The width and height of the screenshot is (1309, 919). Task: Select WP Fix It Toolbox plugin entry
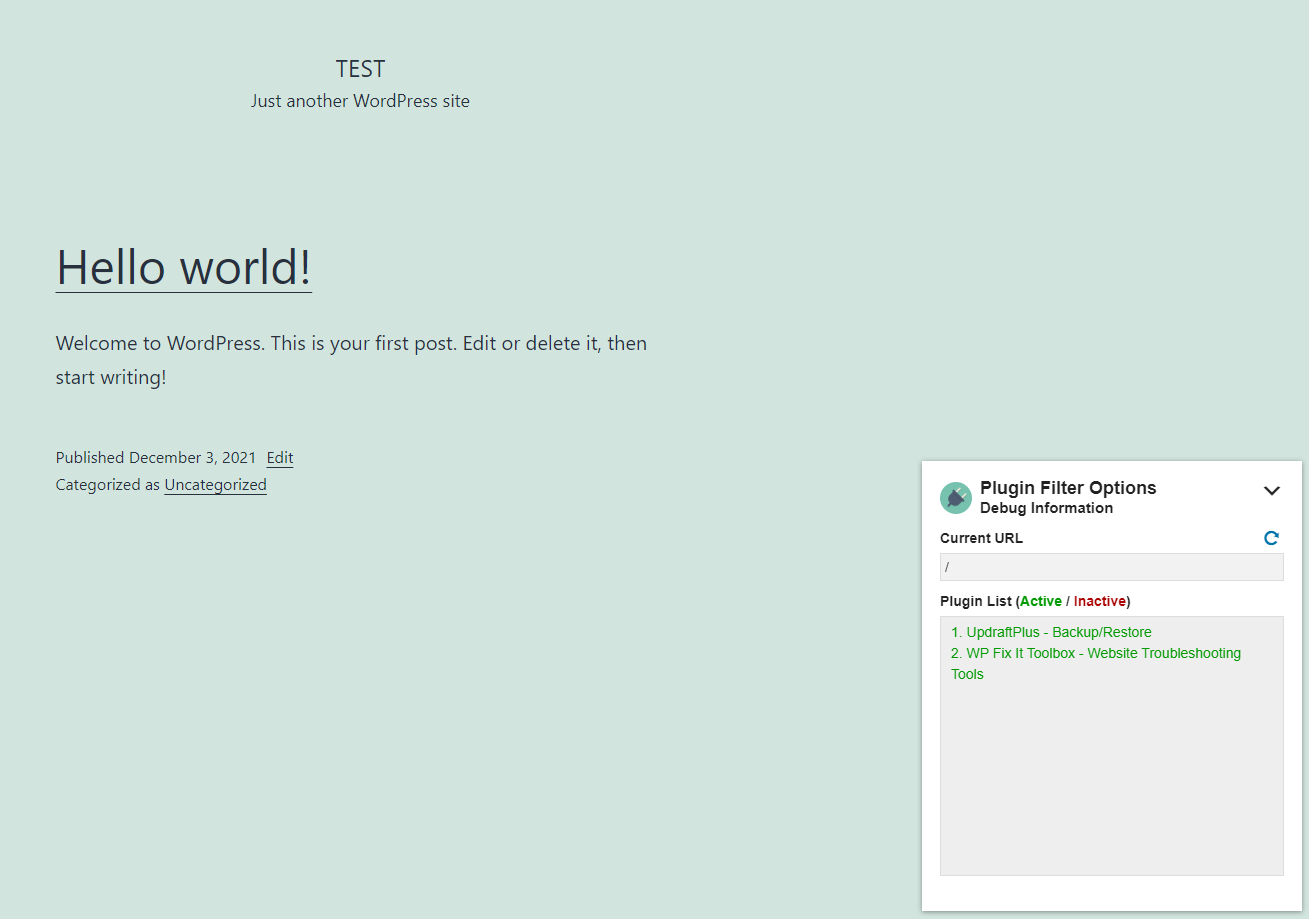(x=1096, y=663)
